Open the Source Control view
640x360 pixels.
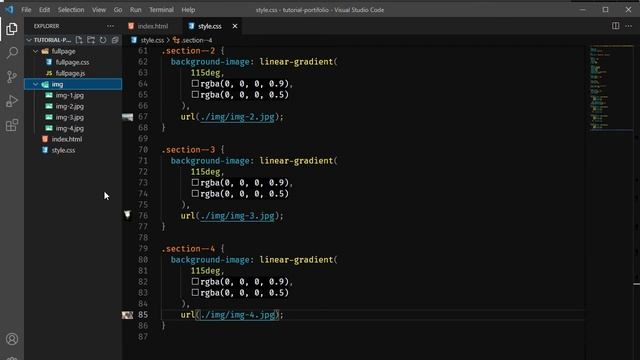[12, 77]
